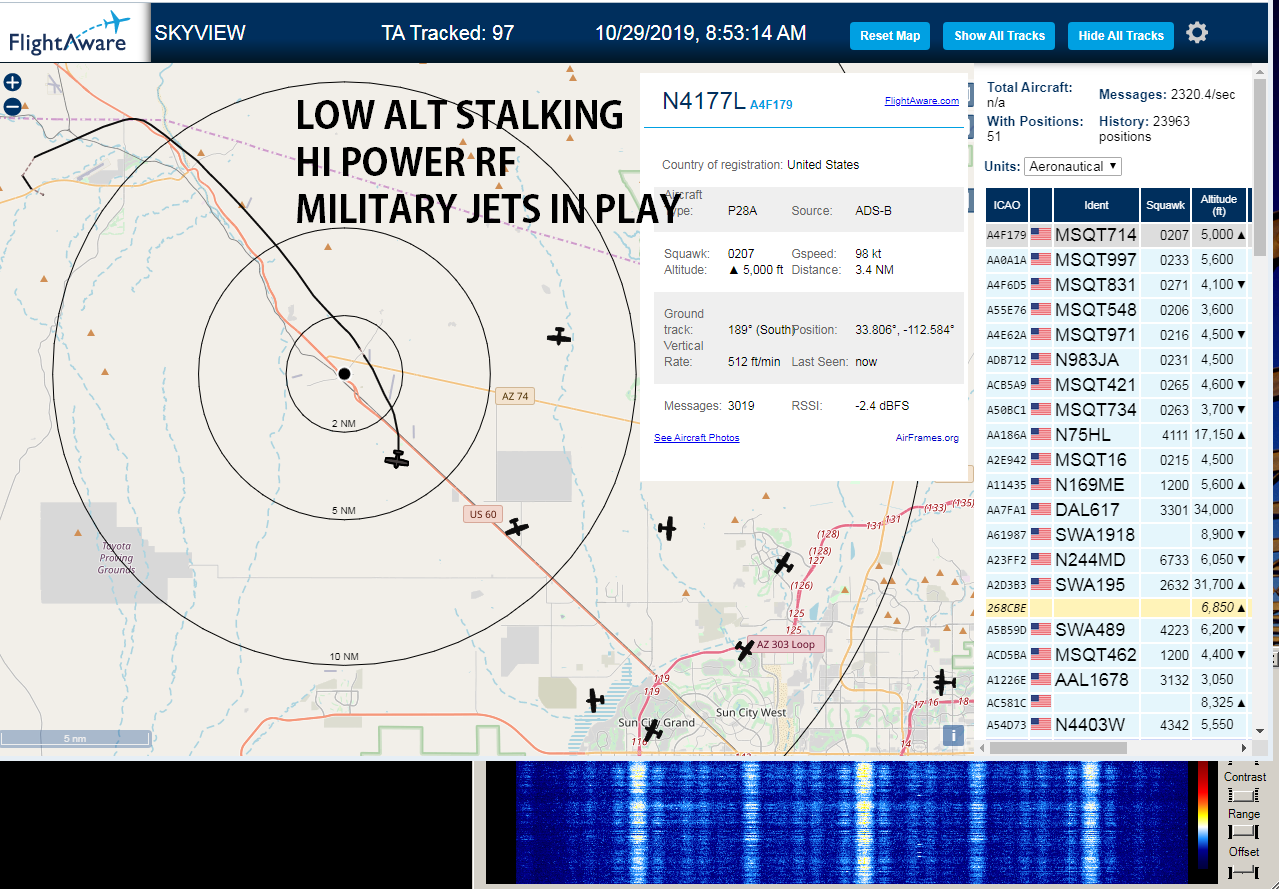Click the US flag in N4403W row
The height and width of the screenshot is (889, 1279).
1041,723
